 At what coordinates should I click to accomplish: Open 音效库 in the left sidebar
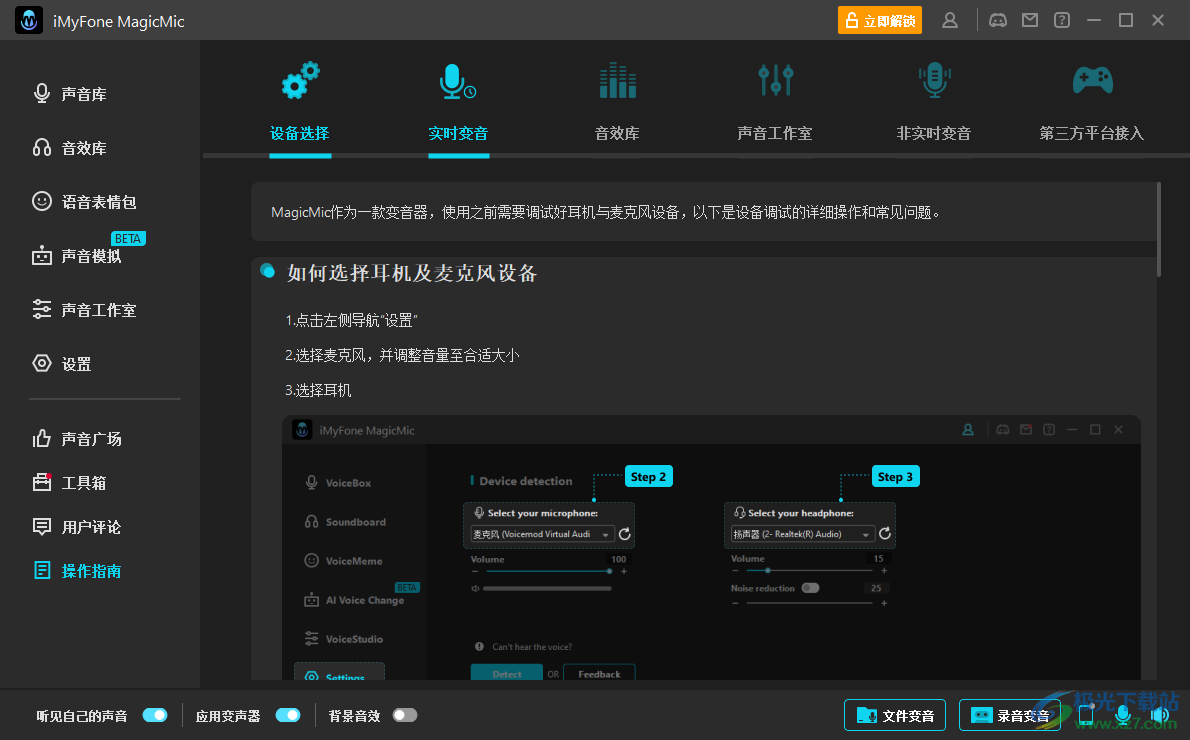[x=70, y=148]
